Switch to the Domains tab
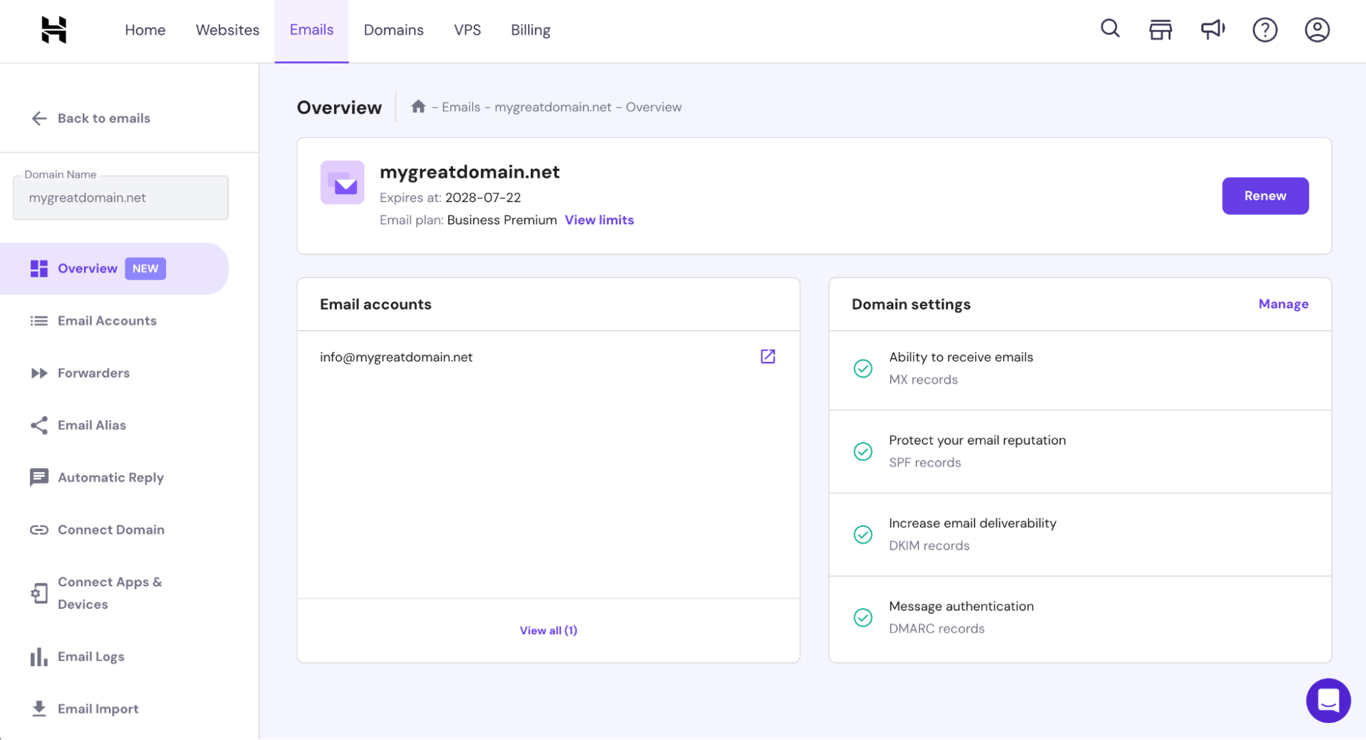 coord(393,29)
